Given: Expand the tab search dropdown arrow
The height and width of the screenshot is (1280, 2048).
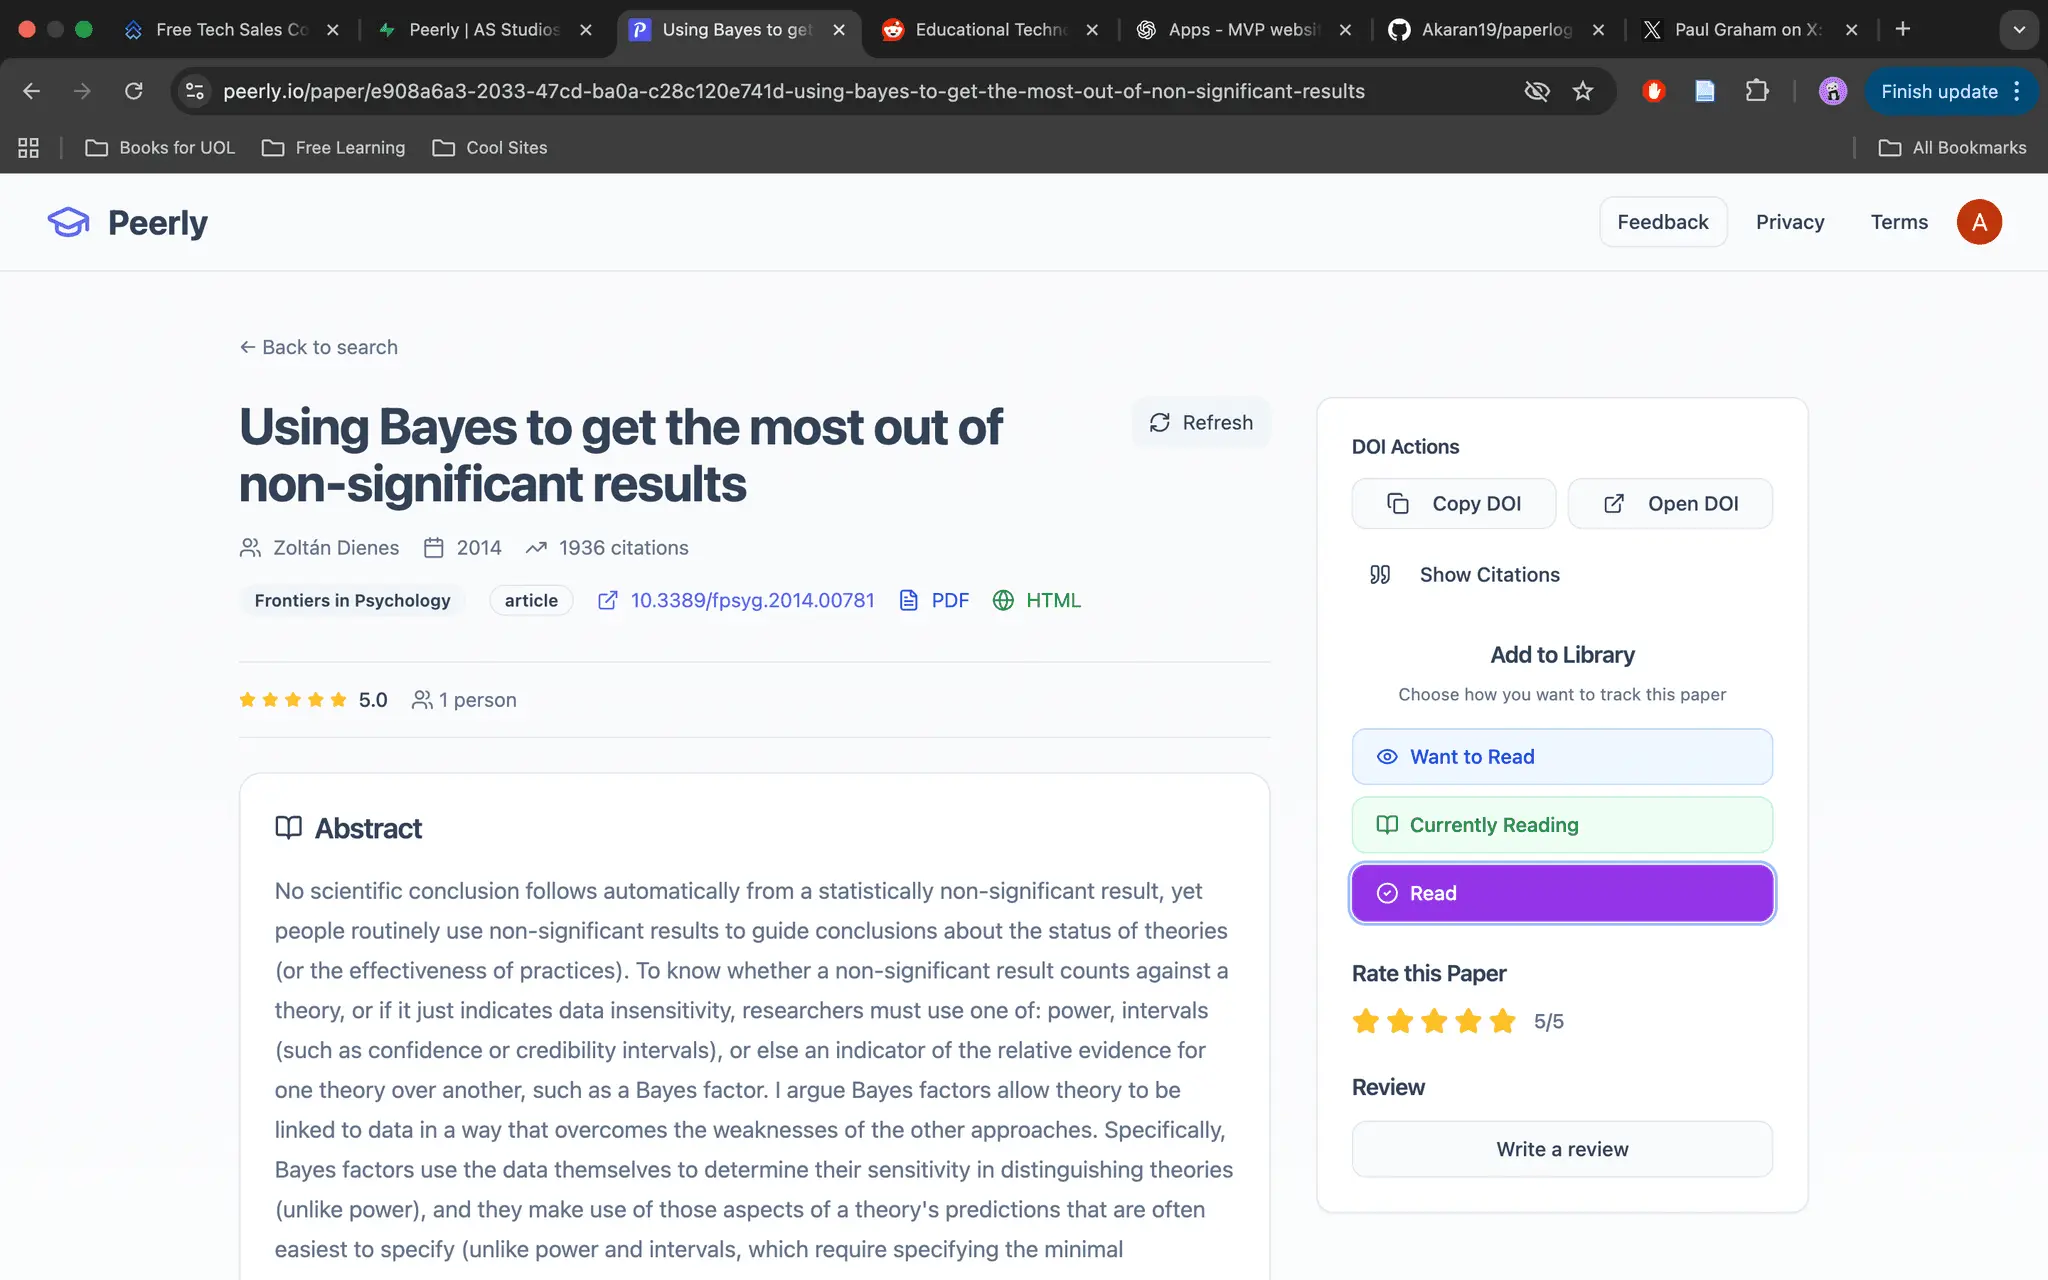Looking at the screenshot, I should [x=2019, y=30].
